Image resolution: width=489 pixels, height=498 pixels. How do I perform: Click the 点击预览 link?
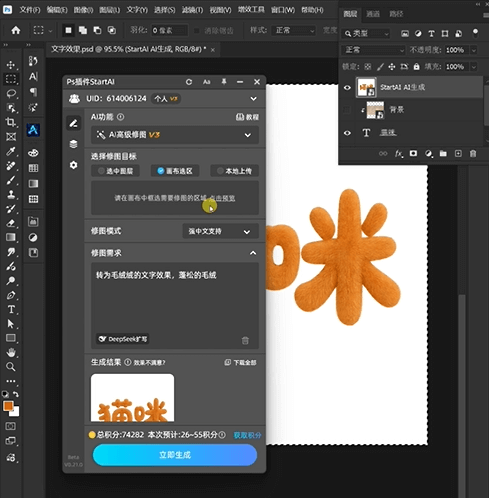[222, 198]
